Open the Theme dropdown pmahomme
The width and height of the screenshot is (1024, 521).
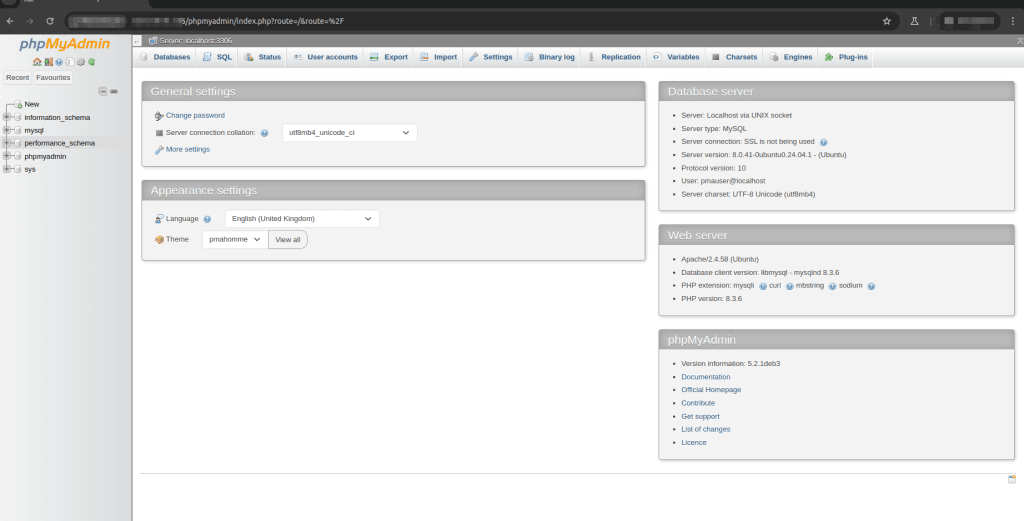235,240
